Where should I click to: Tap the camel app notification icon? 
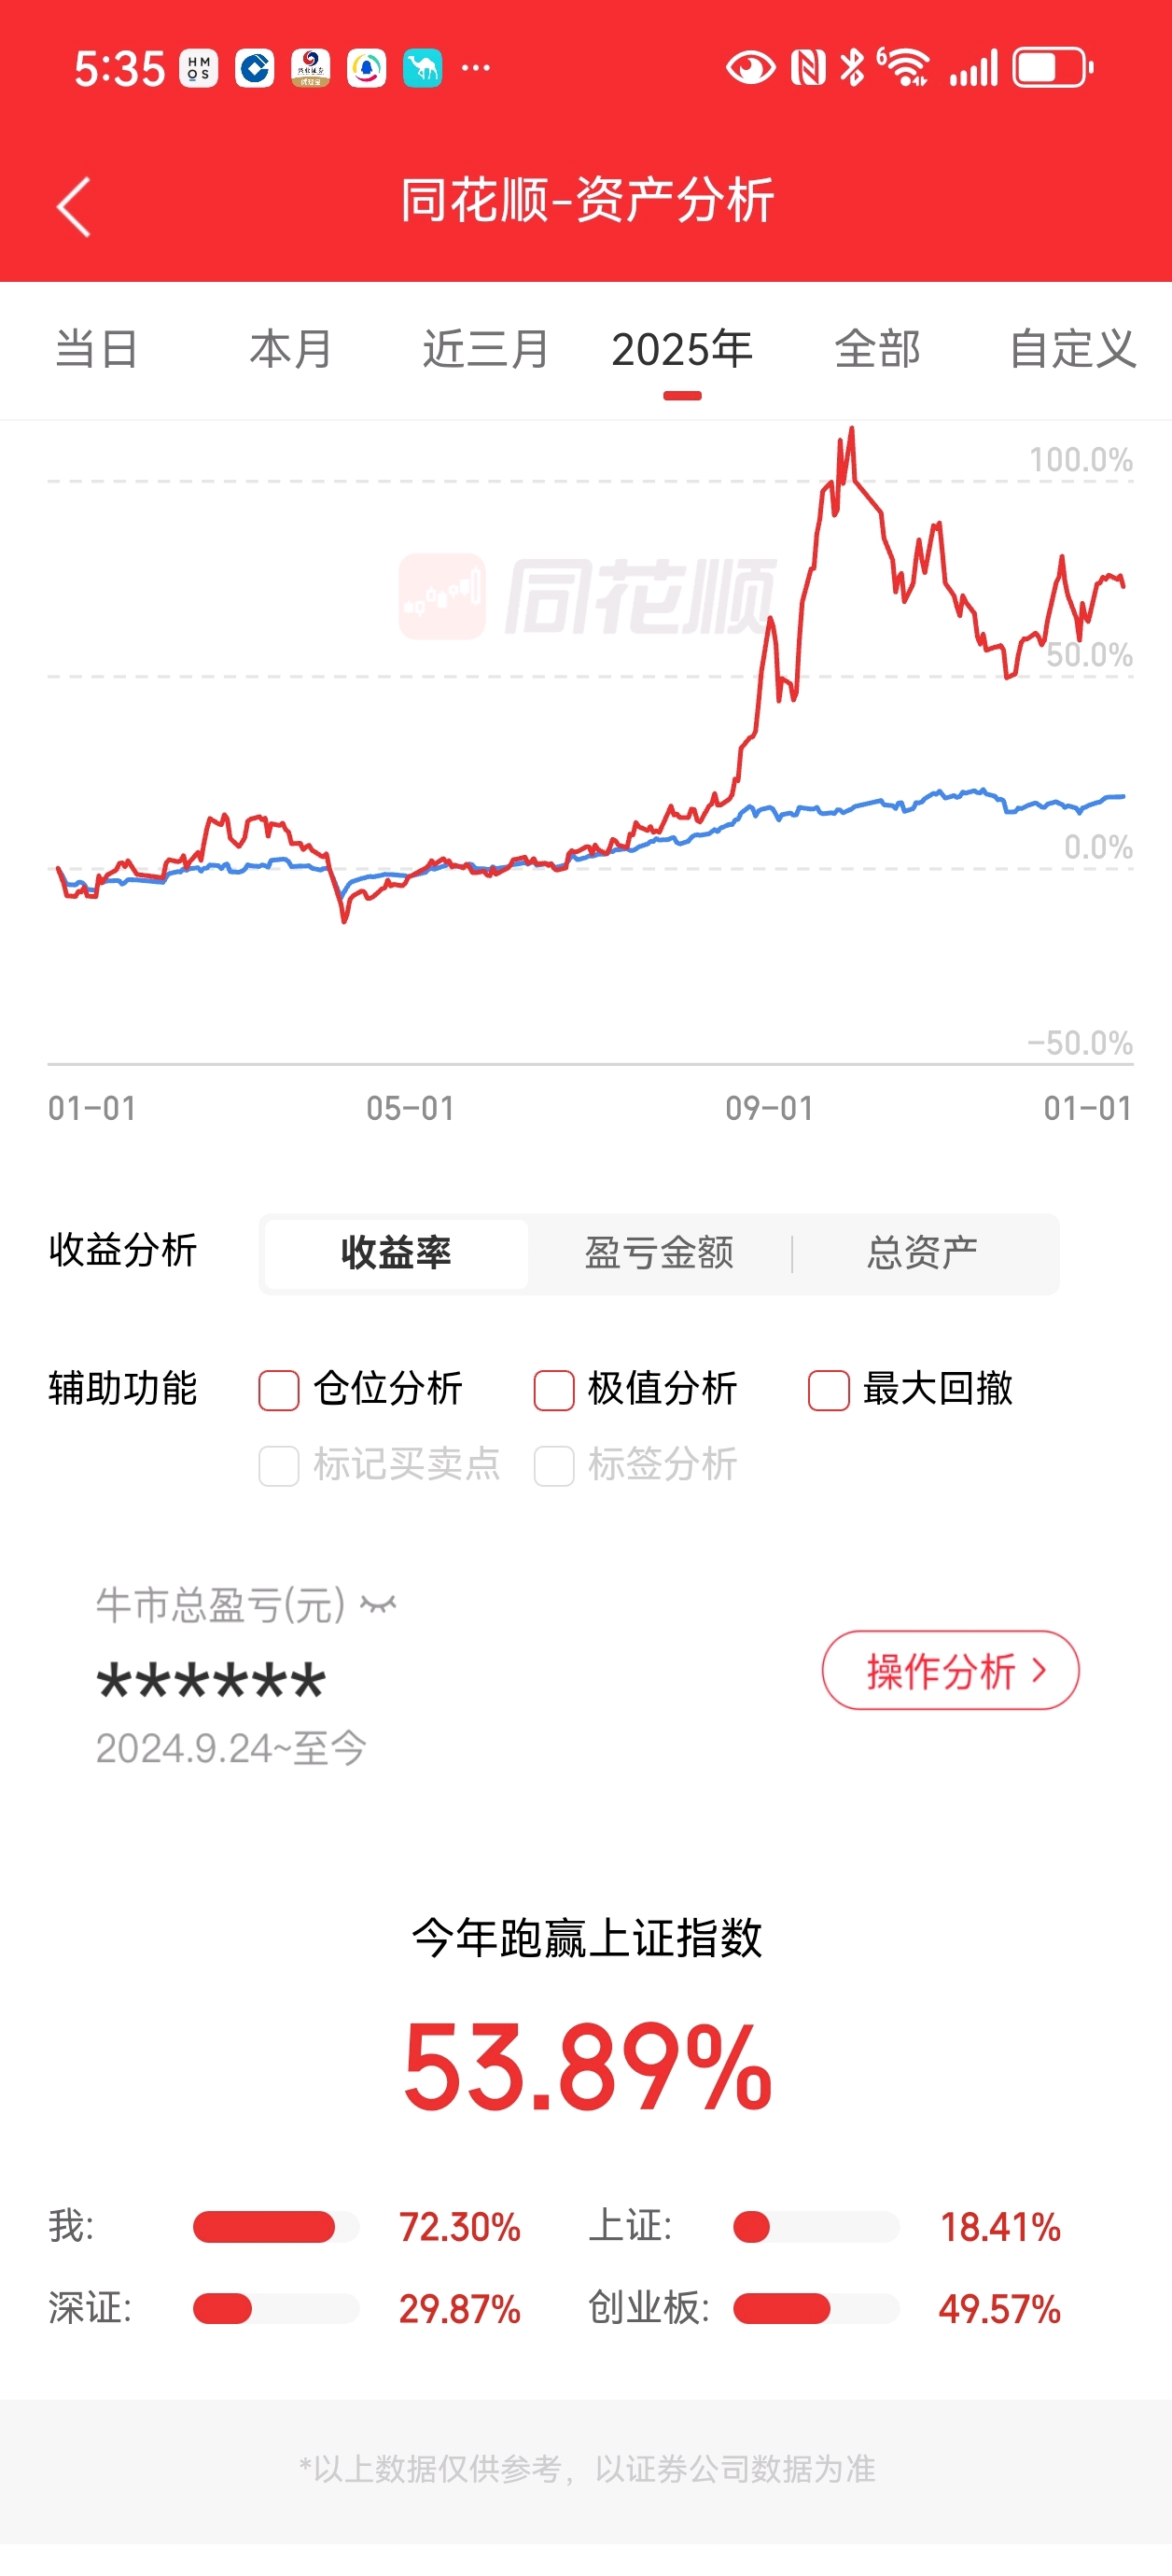pos(422,69)
